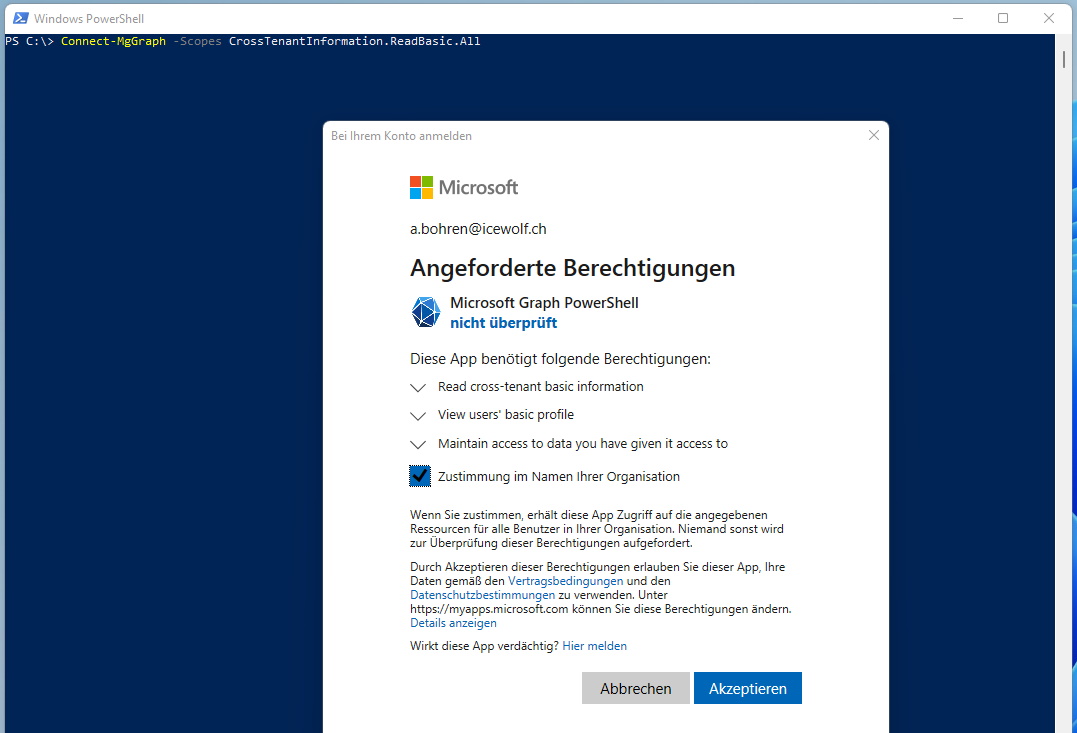Click the Microsoft Graph PowerShell app name
This screenshot has height=733, width=1077.
544,303
